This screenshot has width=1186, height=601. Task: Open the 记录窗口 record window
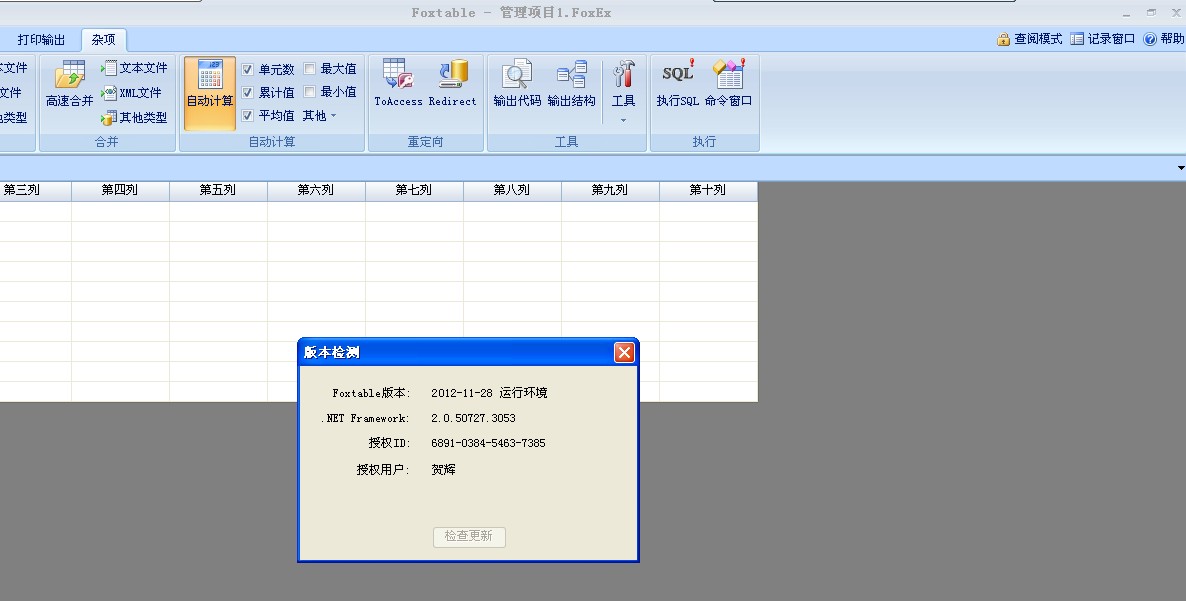(1103, 39)
